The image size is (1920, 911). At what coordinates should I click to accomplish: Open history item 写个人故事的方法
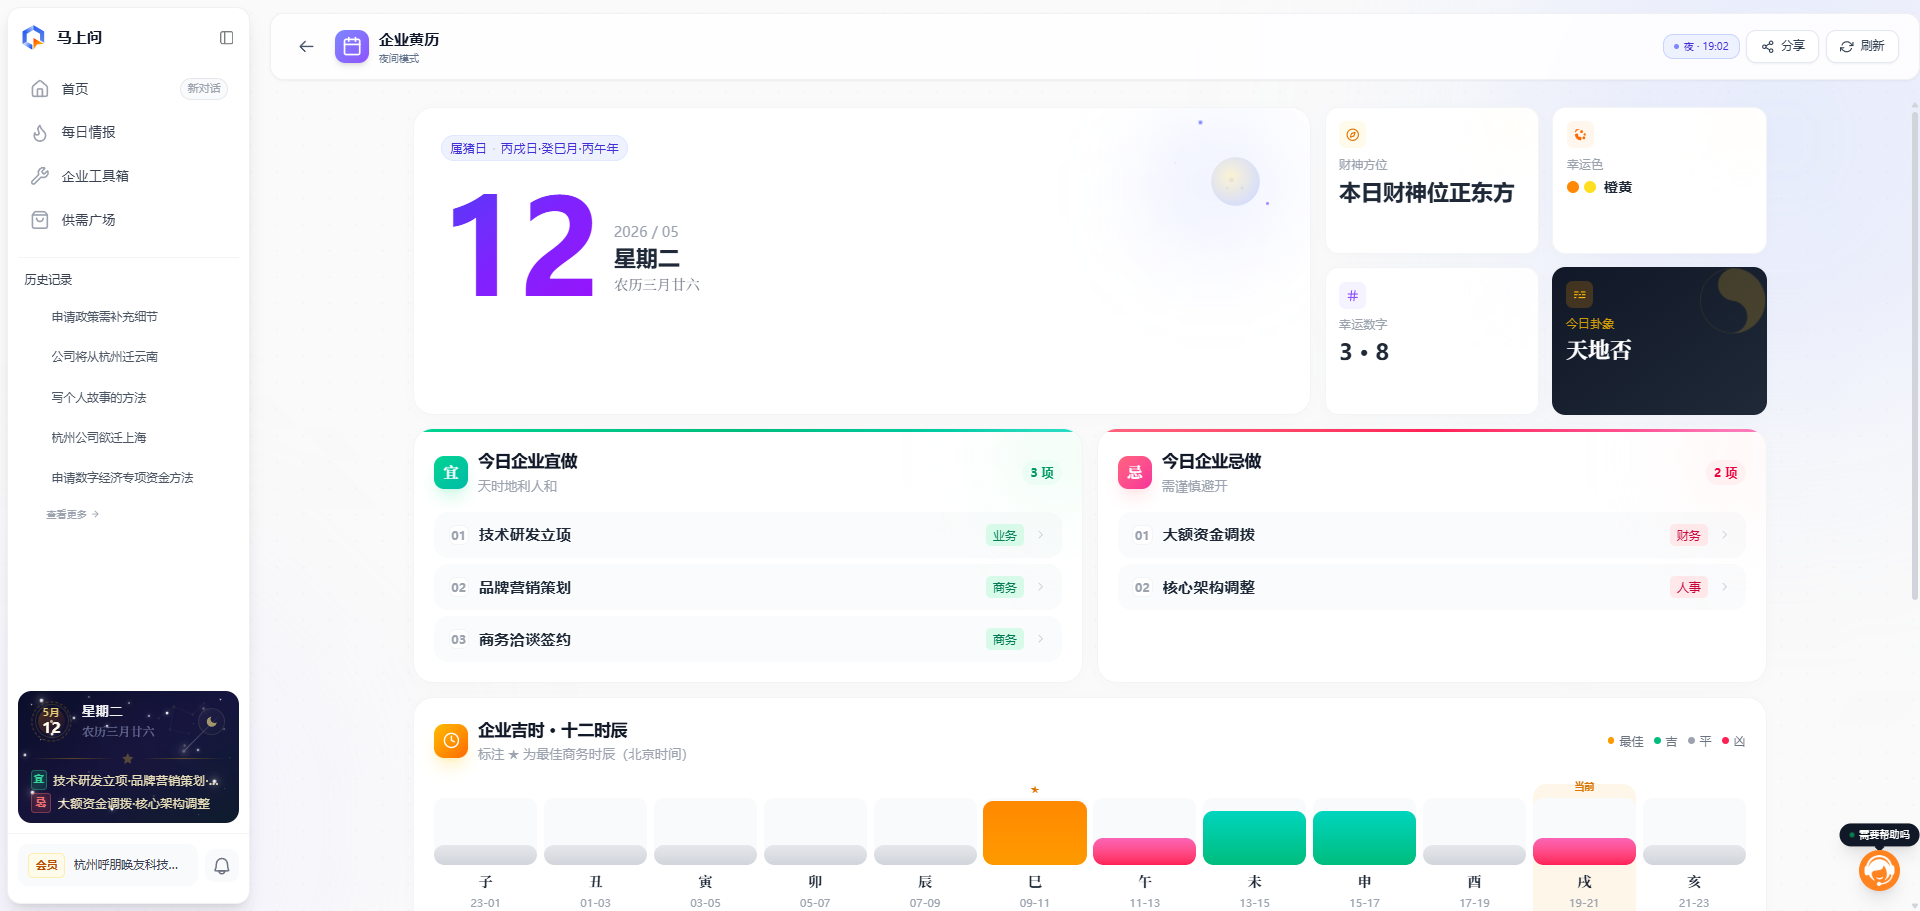click(99, 398)
